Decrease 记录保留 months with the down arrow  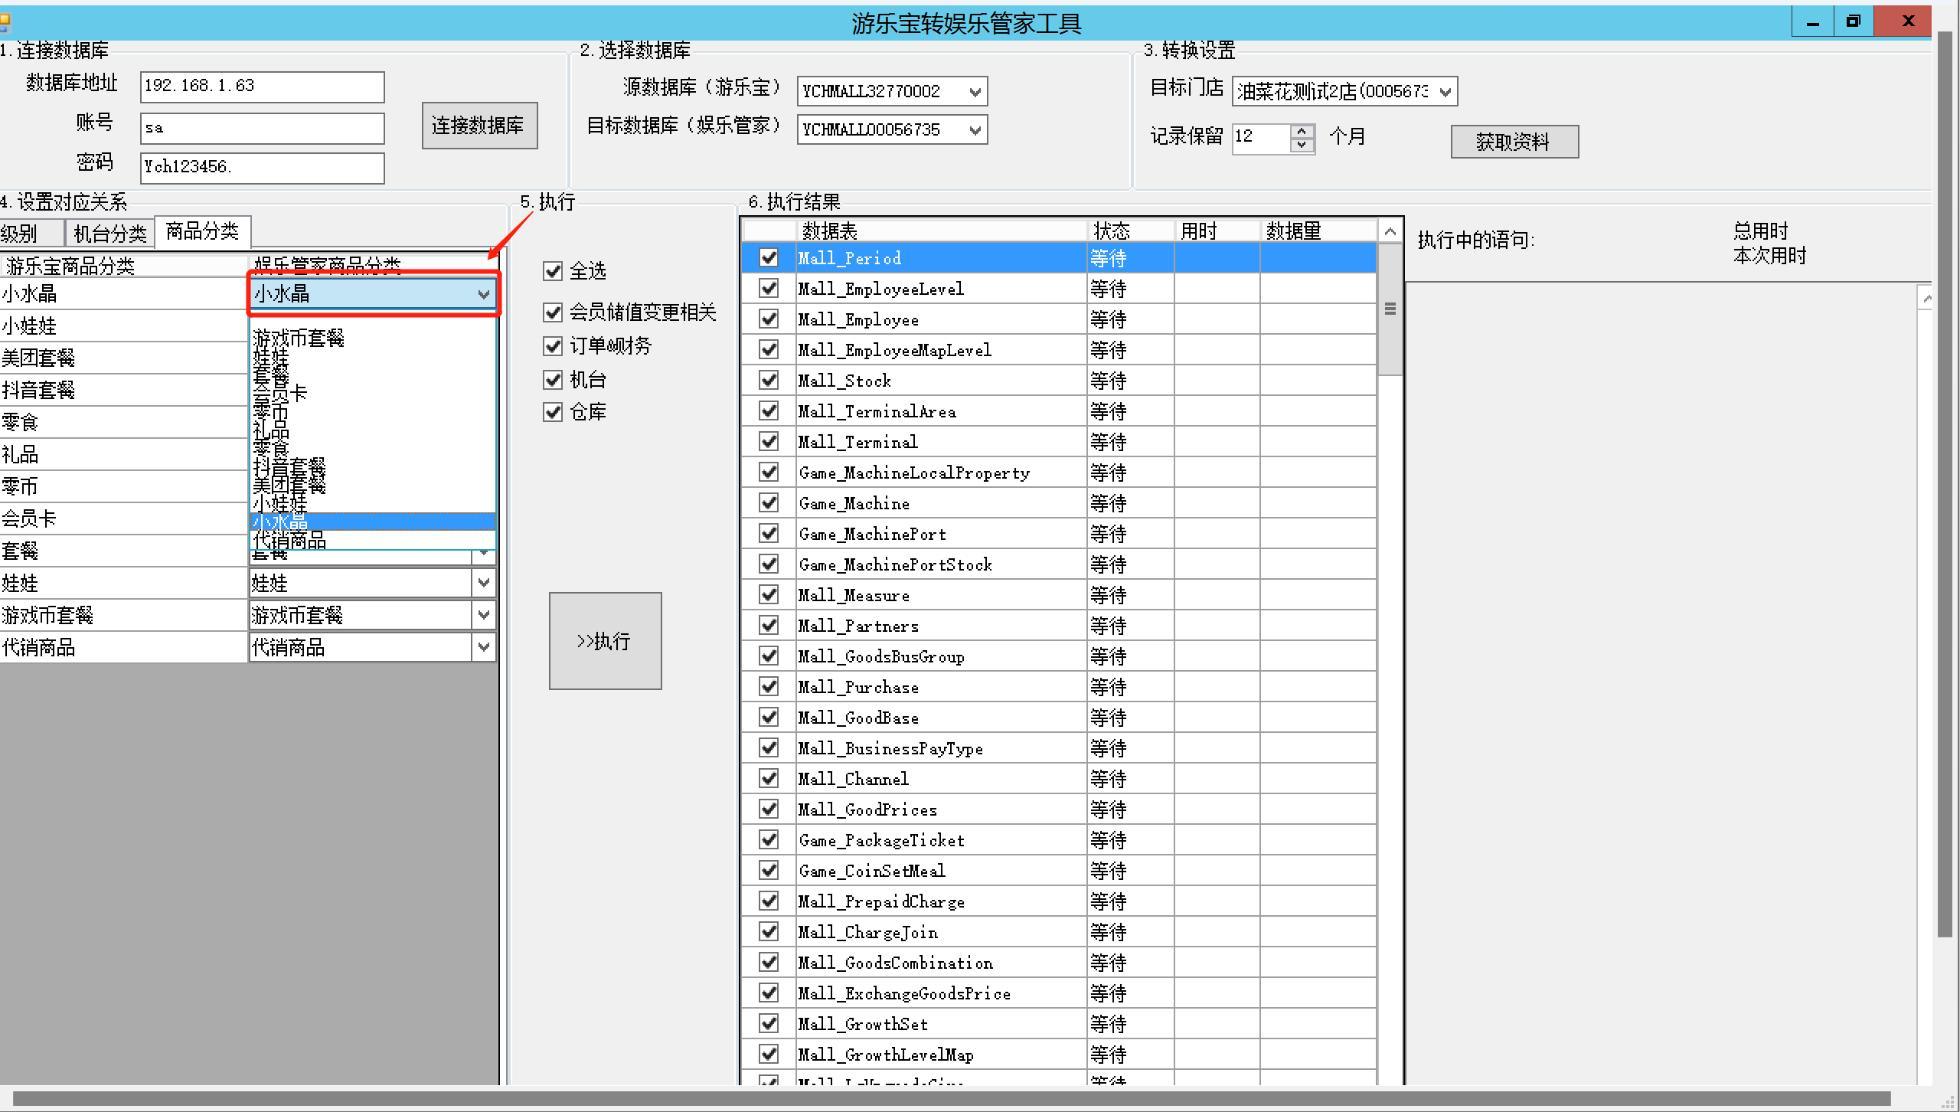(x=1302, y=145)
